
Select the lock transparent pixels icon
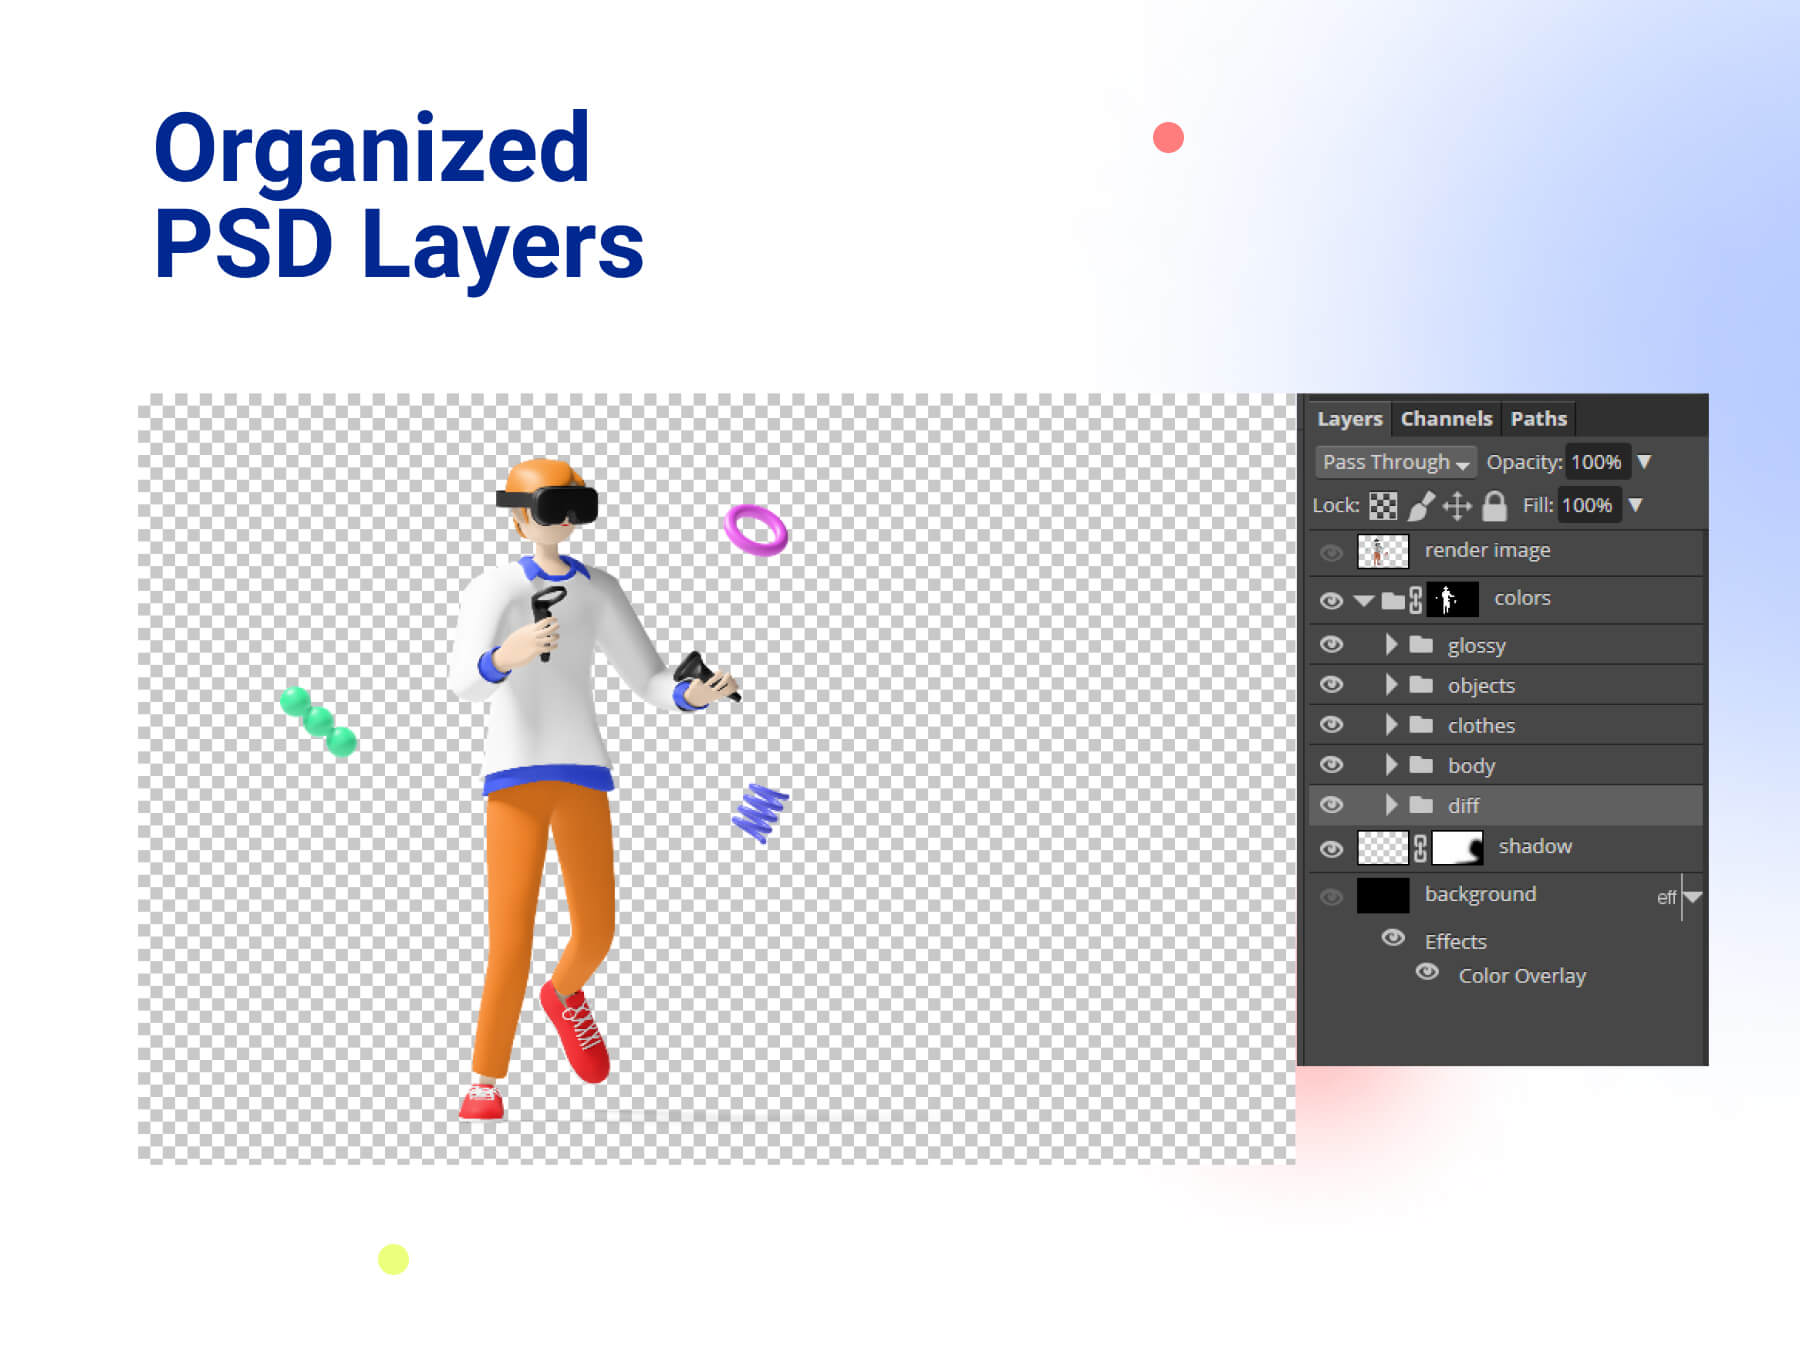pyautogui.click(x=1383, y=505)
